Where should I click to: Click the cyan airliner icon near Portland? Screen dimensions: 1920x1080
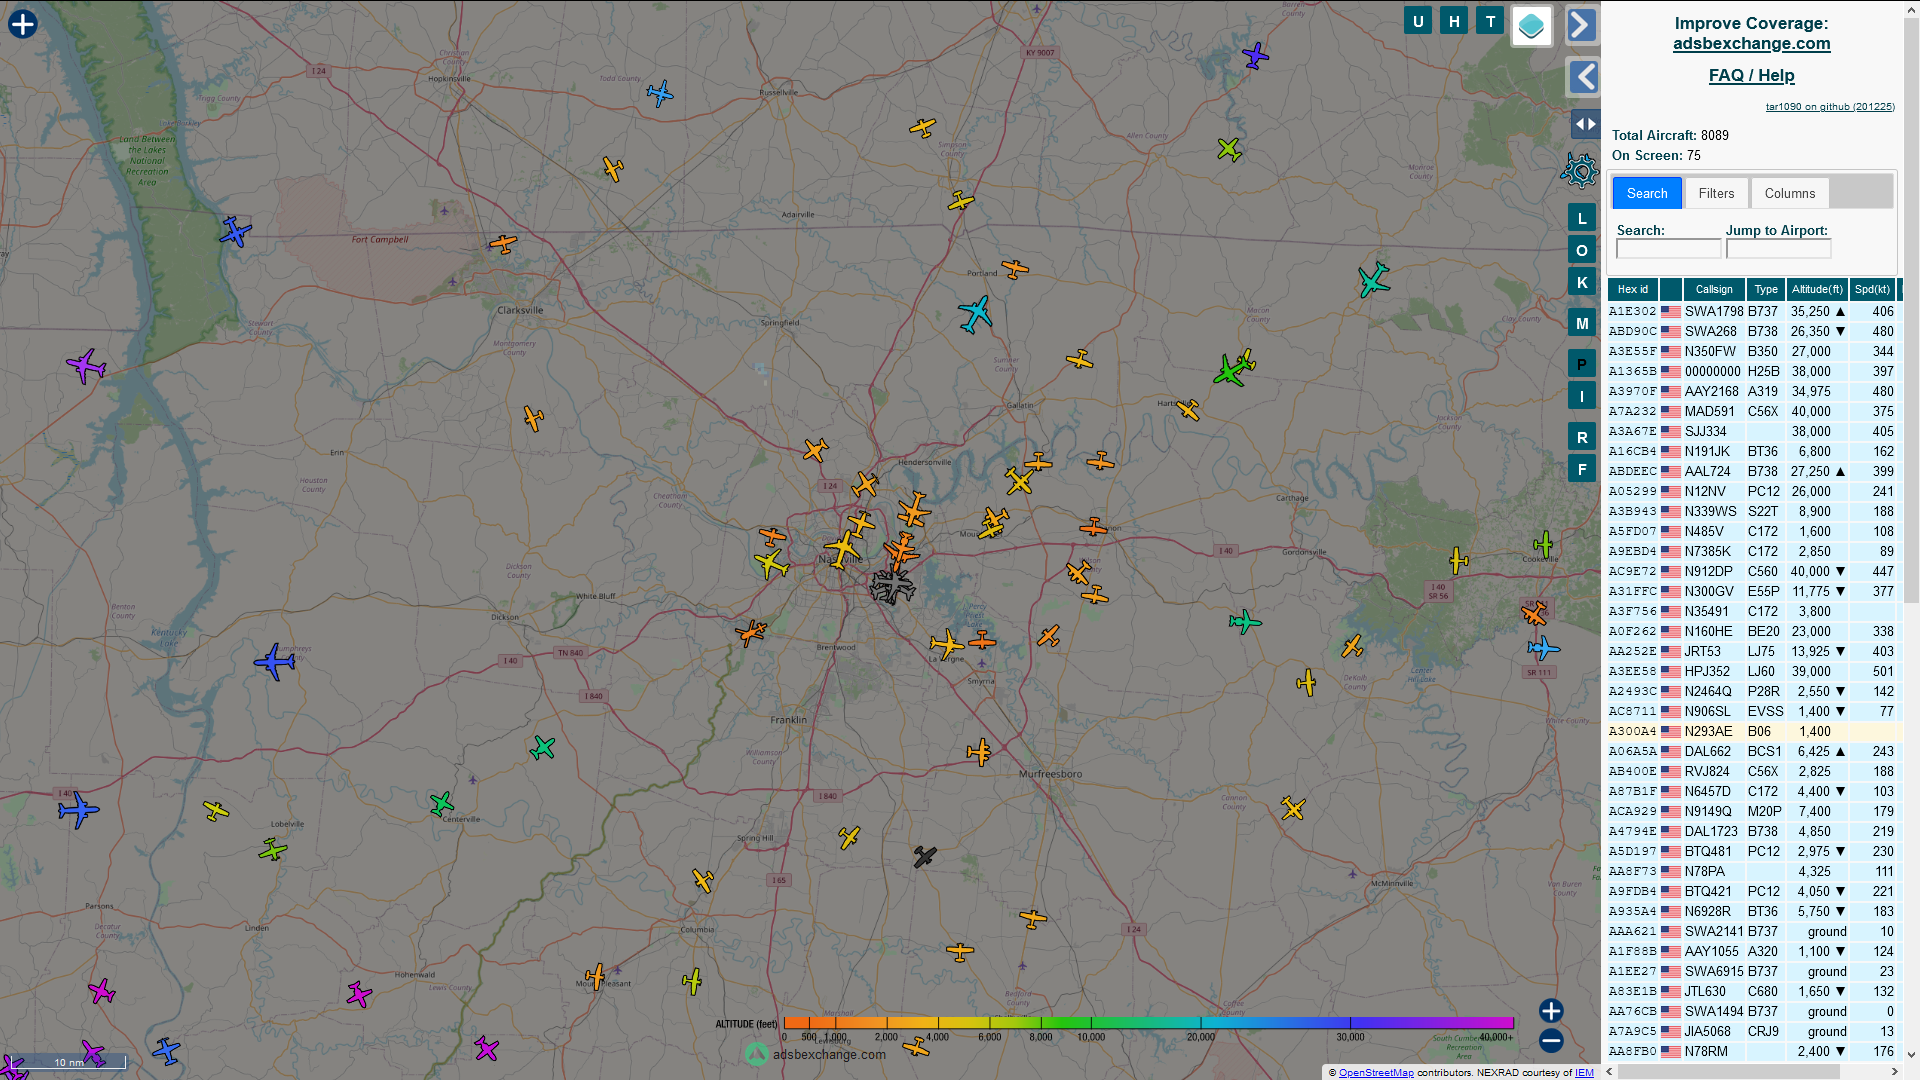point(975,314)
